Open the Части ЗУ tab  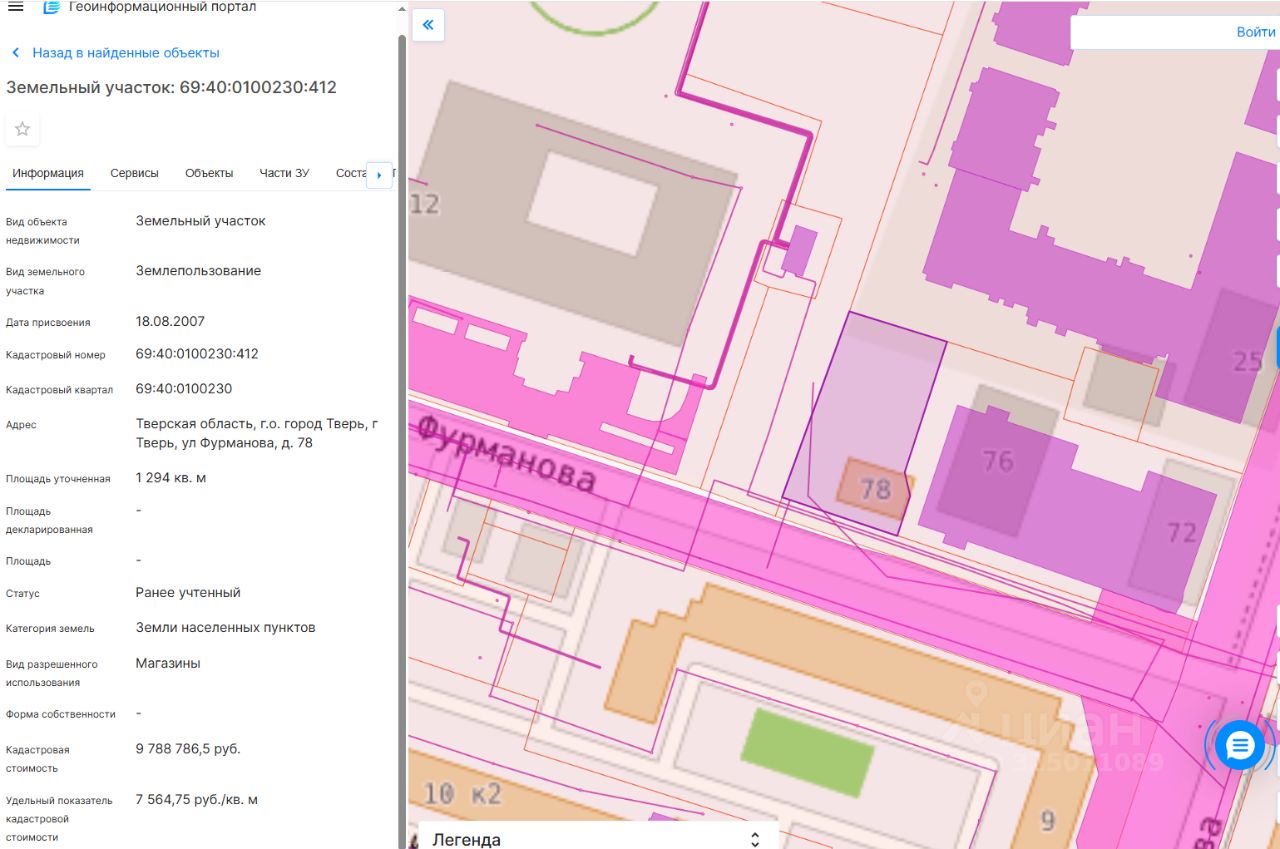pos(284,173)
